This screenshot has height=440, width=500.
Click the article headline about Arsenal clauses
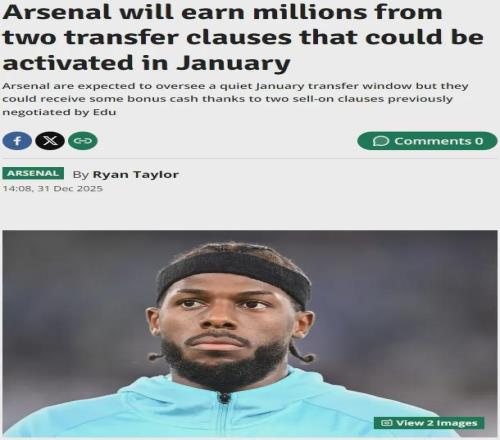[x=243, y=37]
